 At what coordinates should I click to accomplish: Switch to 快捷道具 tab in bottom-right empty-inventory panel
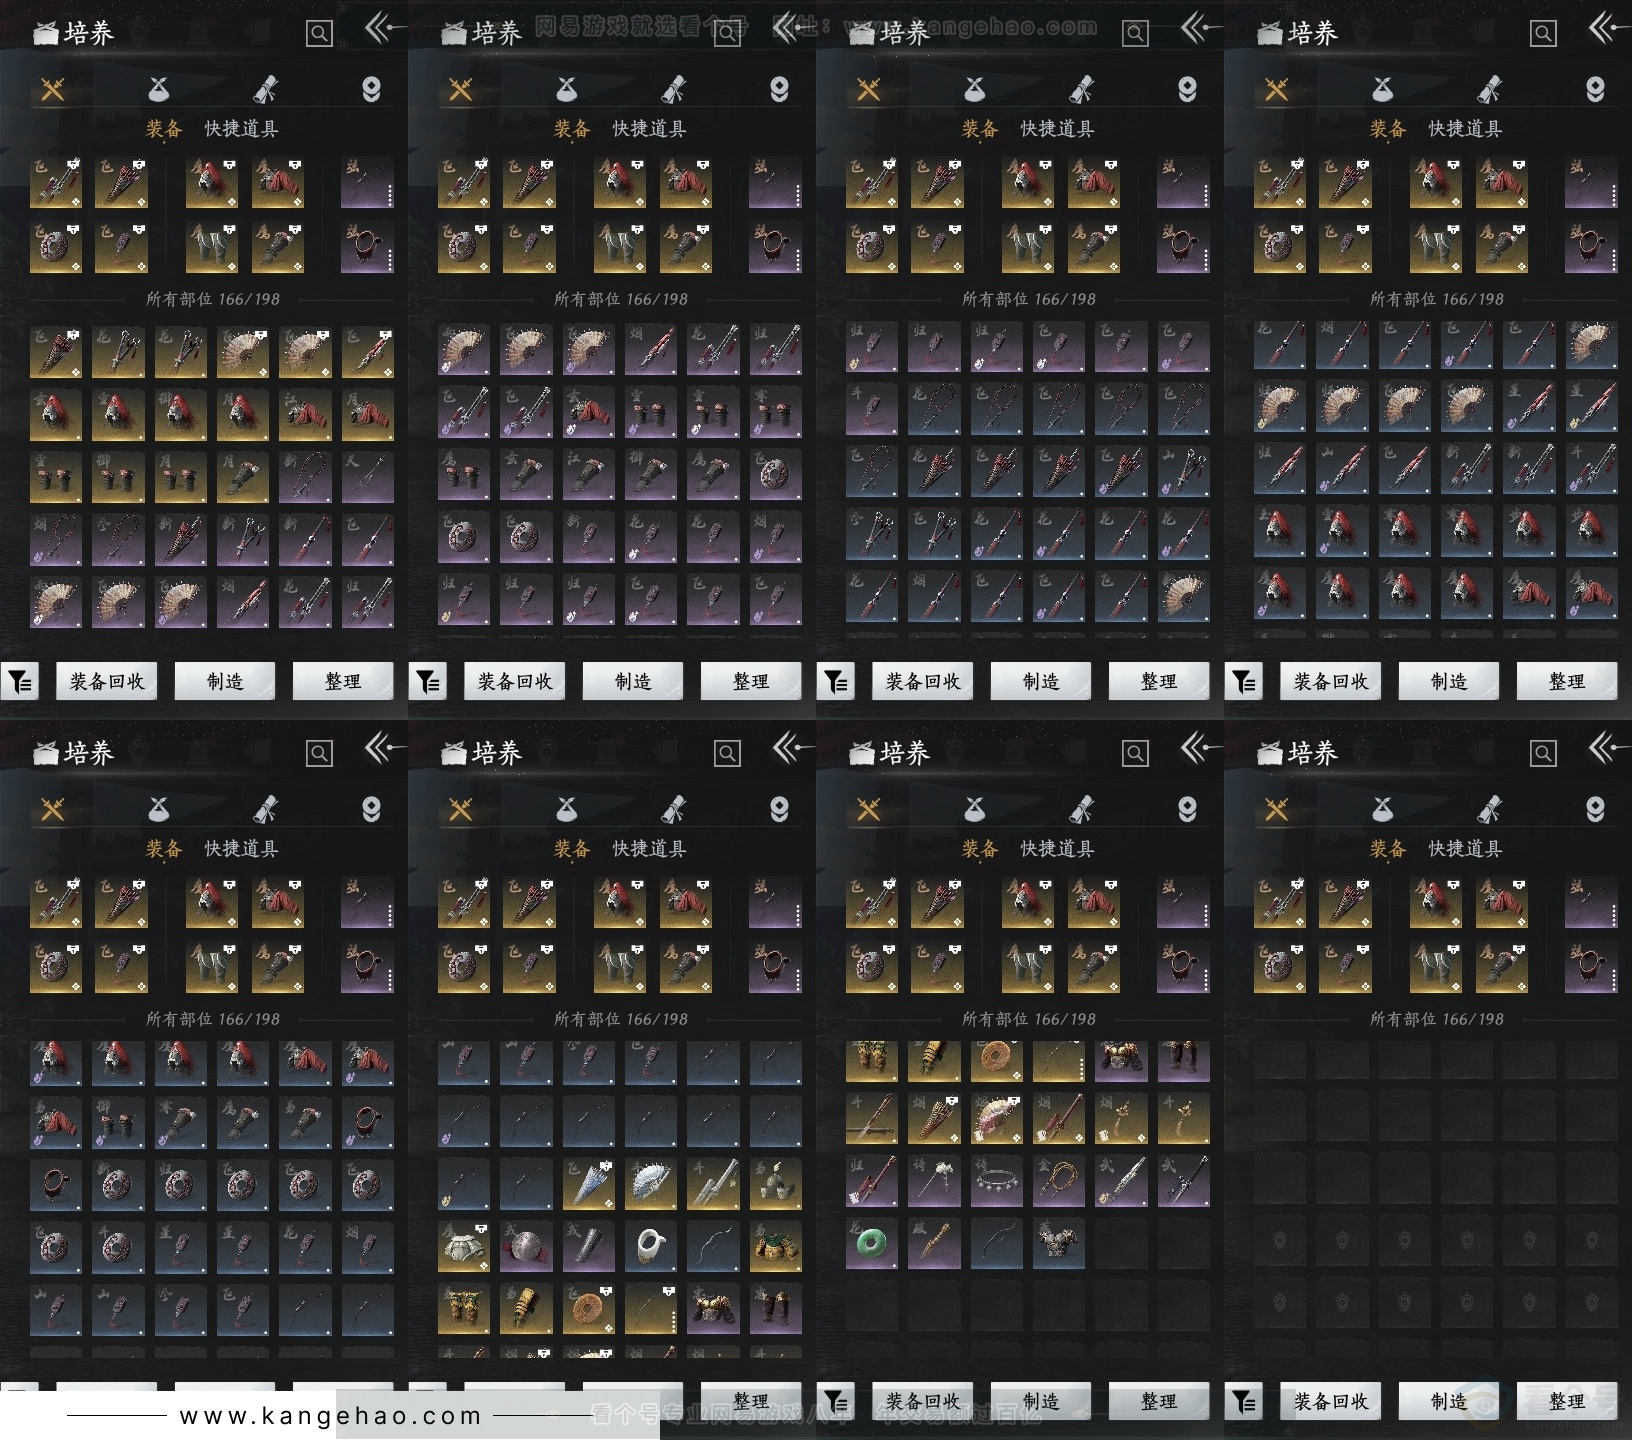(1465, 849)
